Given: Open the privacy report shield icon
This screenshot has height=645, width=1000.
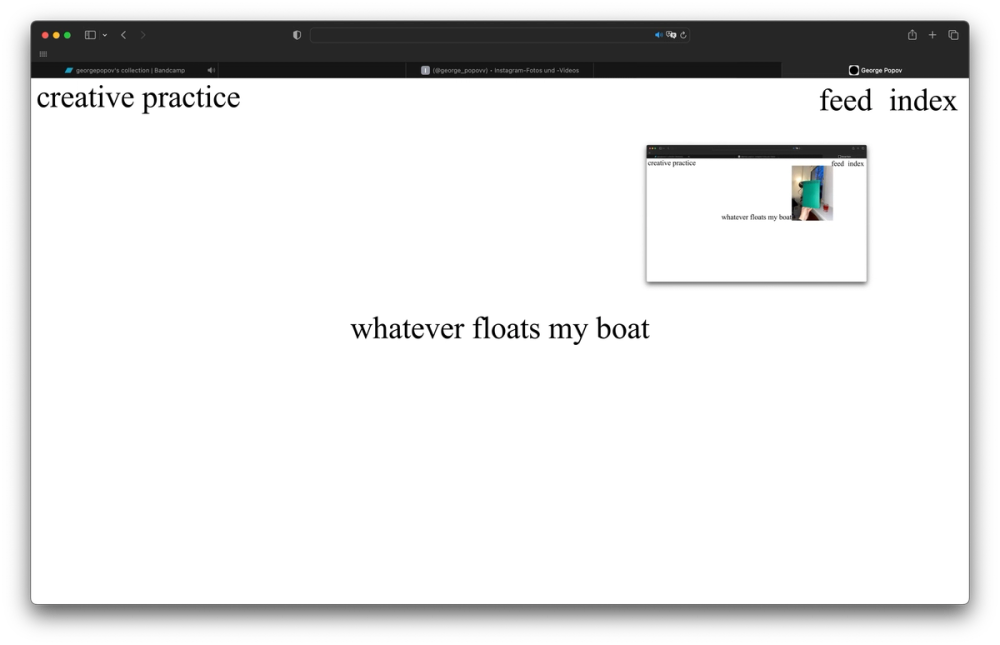Looking at the screenshot, I should (297, 35).
